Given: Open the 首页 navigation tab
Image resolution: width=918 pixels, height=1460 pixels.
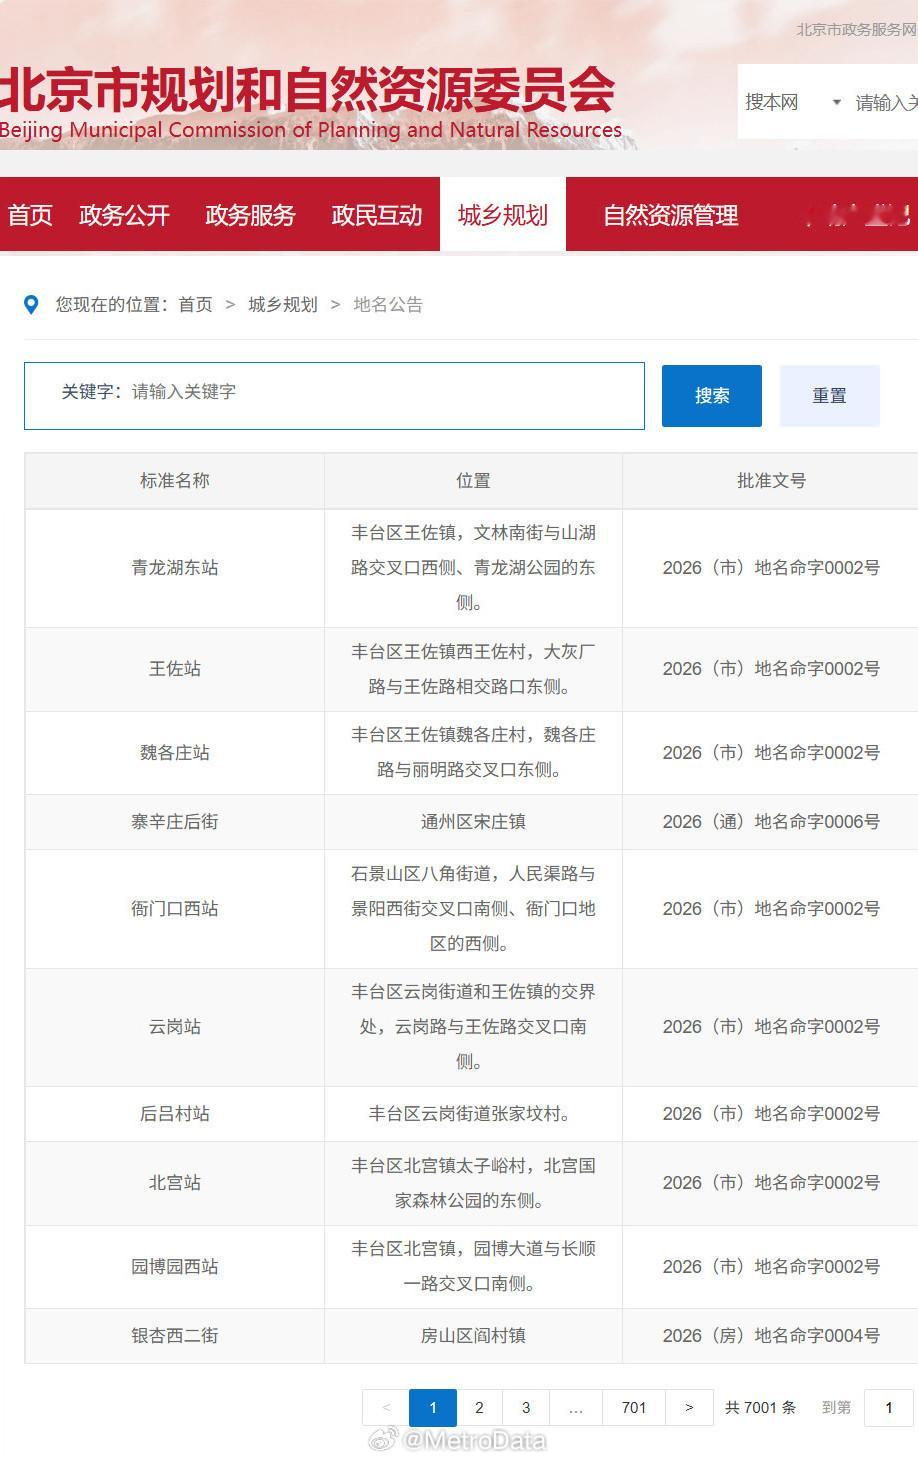Looking at the screenshot, I should click(x=30, y=215).
